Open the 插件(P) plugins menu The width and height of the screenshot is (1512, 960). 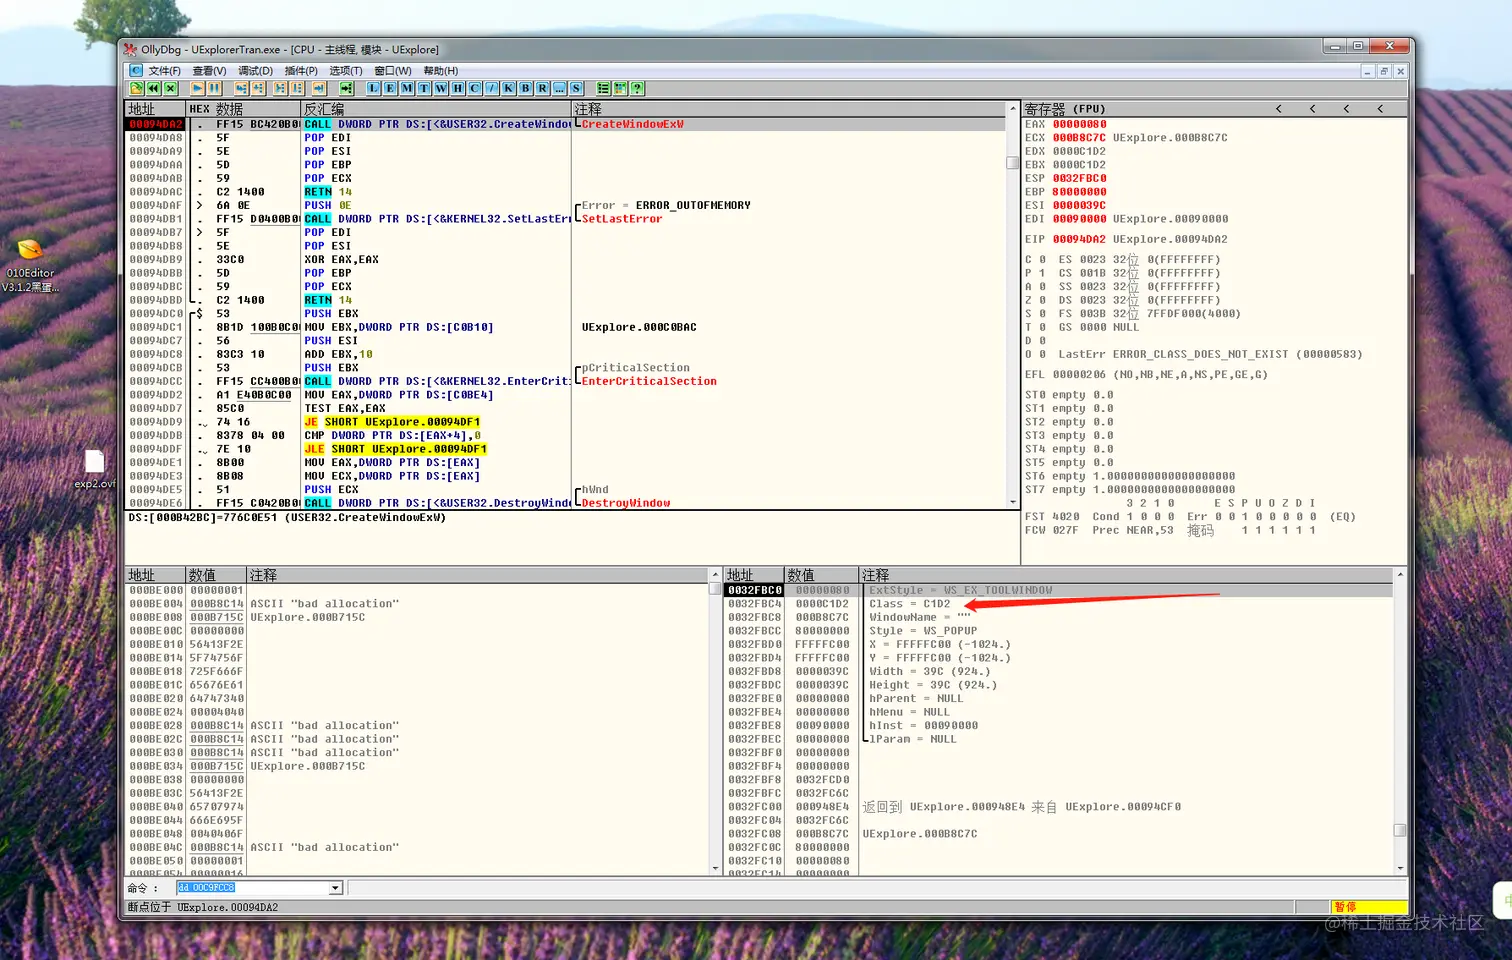coord(301,71)
